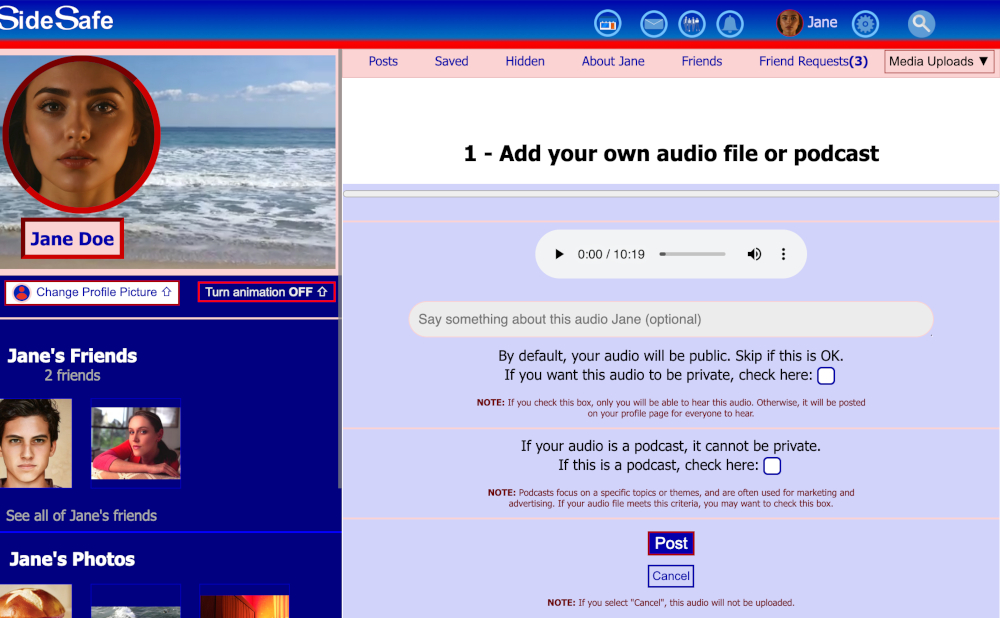1000x618 pixels.
Task: Post the uploaded audio file
Action: (670, 542)
